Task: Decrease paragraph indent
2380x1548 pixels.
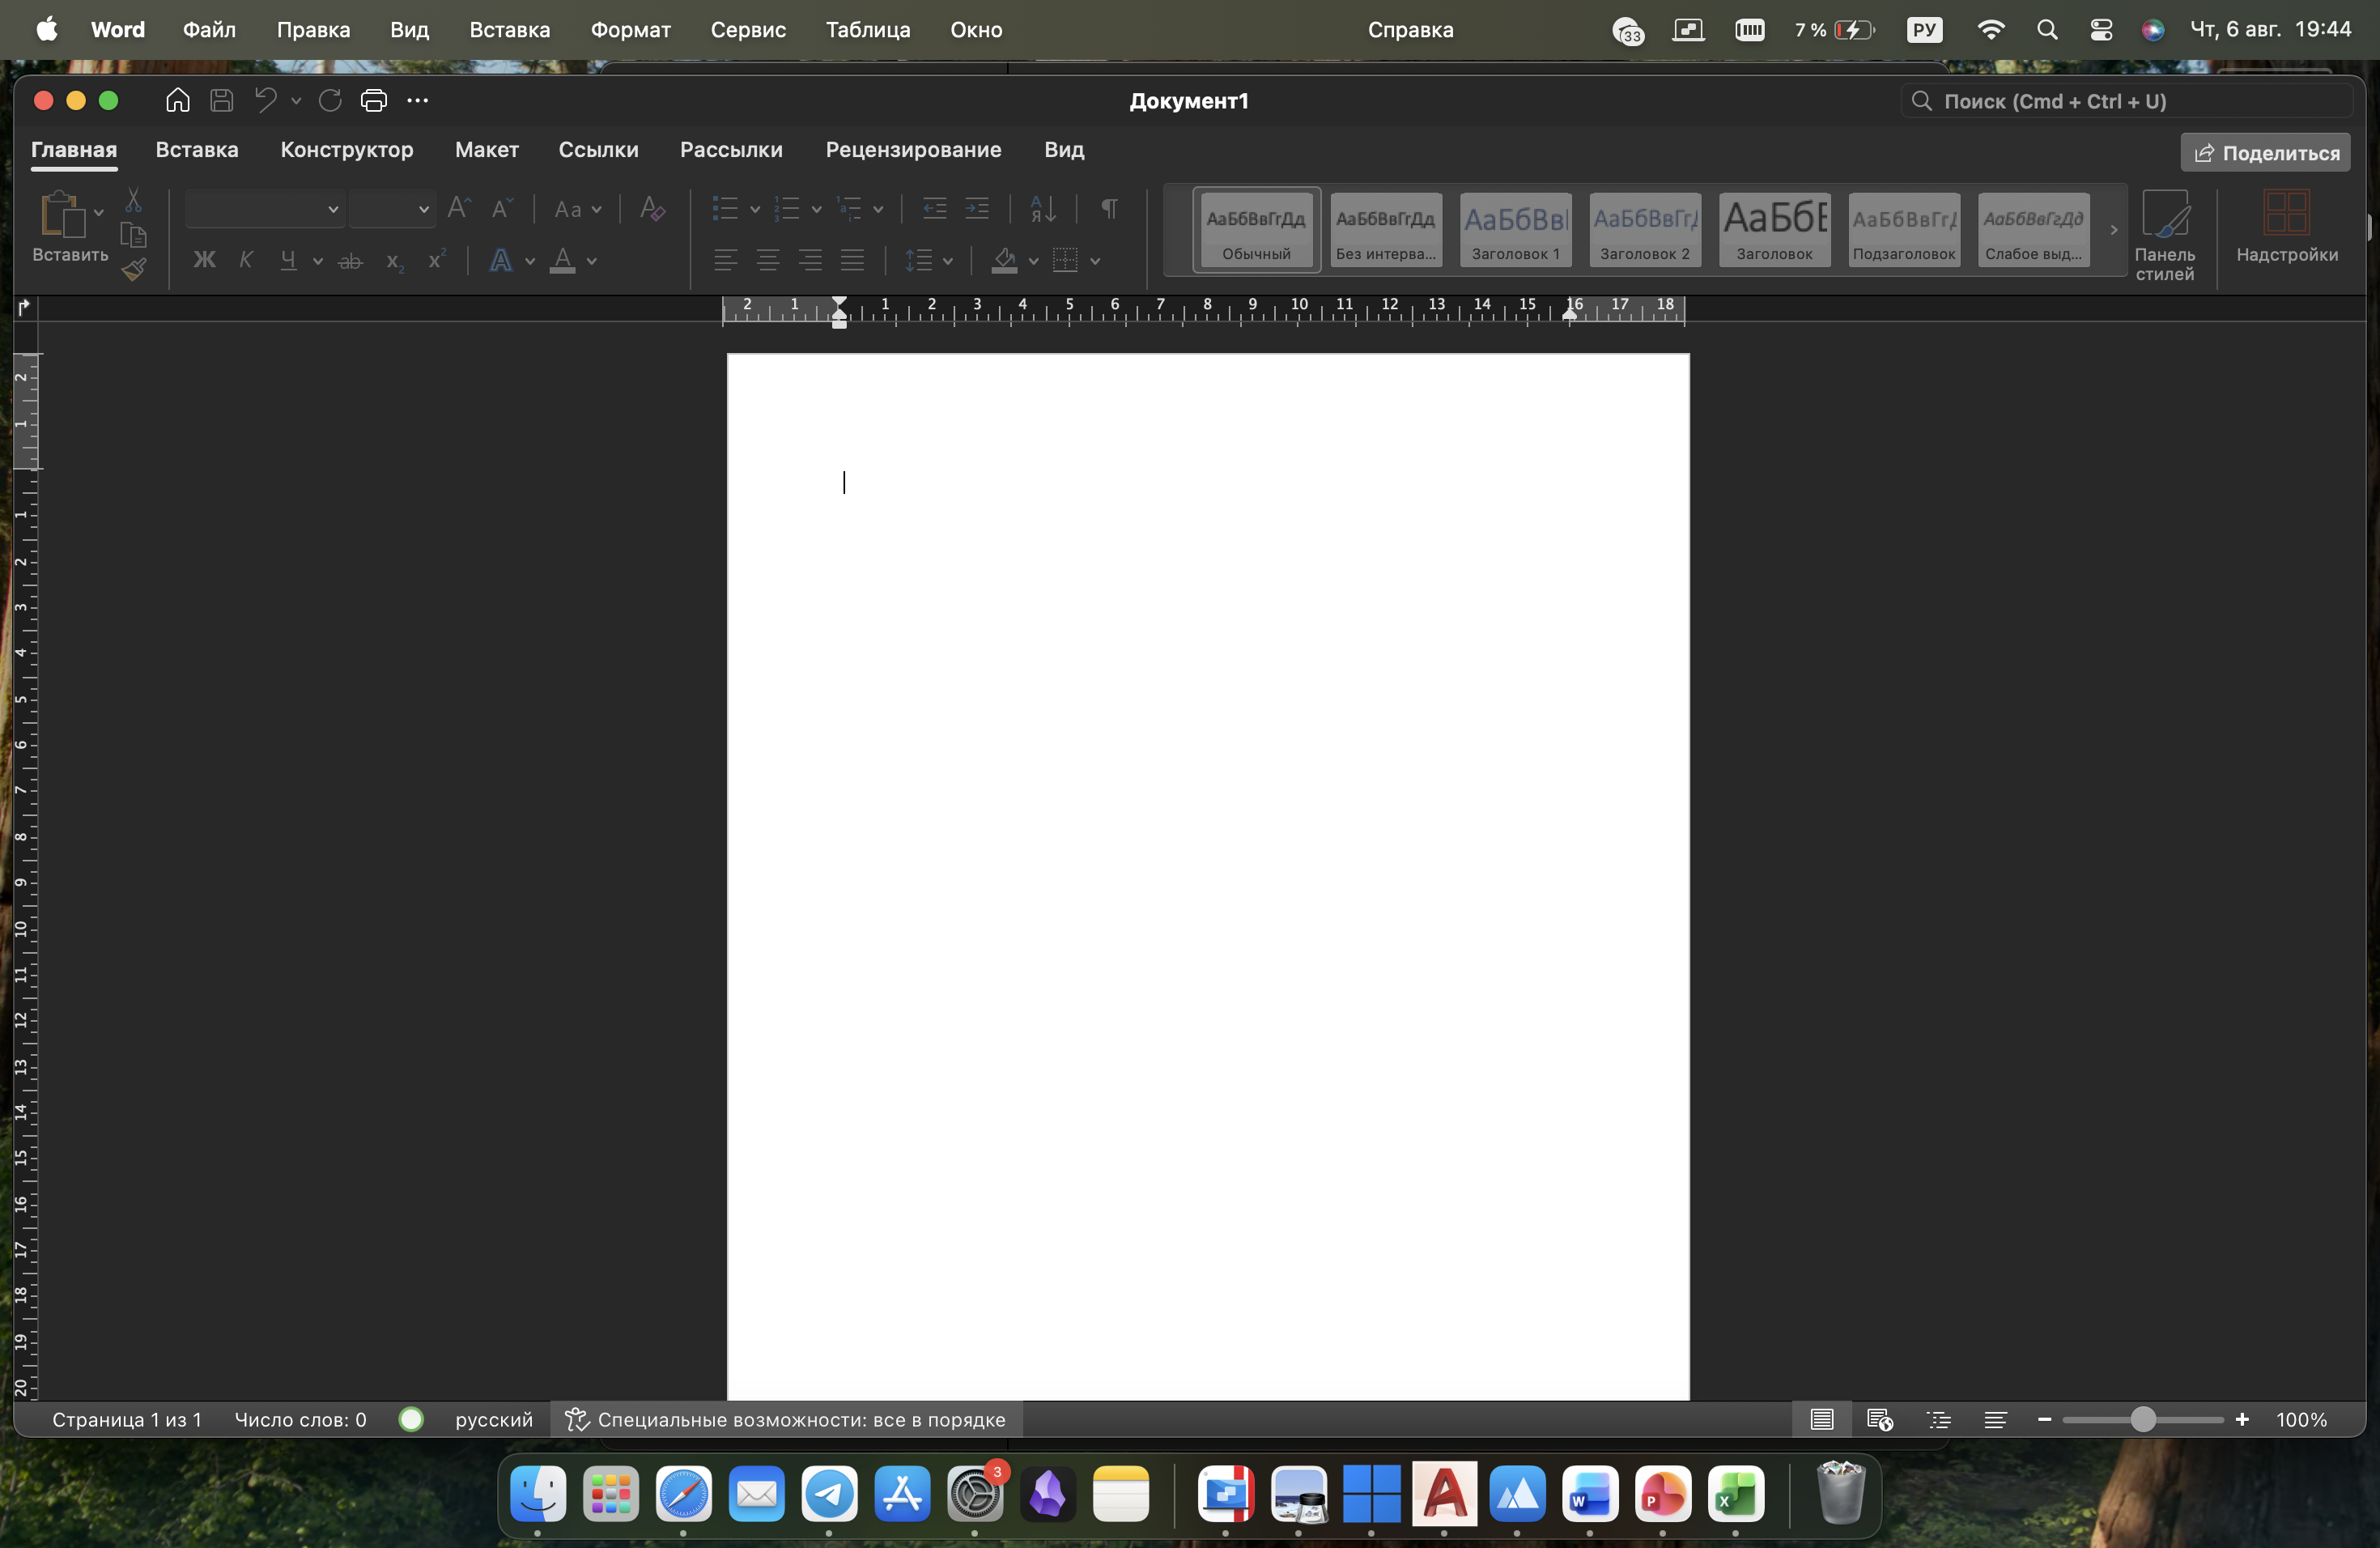Action: [x=935, y=208]
